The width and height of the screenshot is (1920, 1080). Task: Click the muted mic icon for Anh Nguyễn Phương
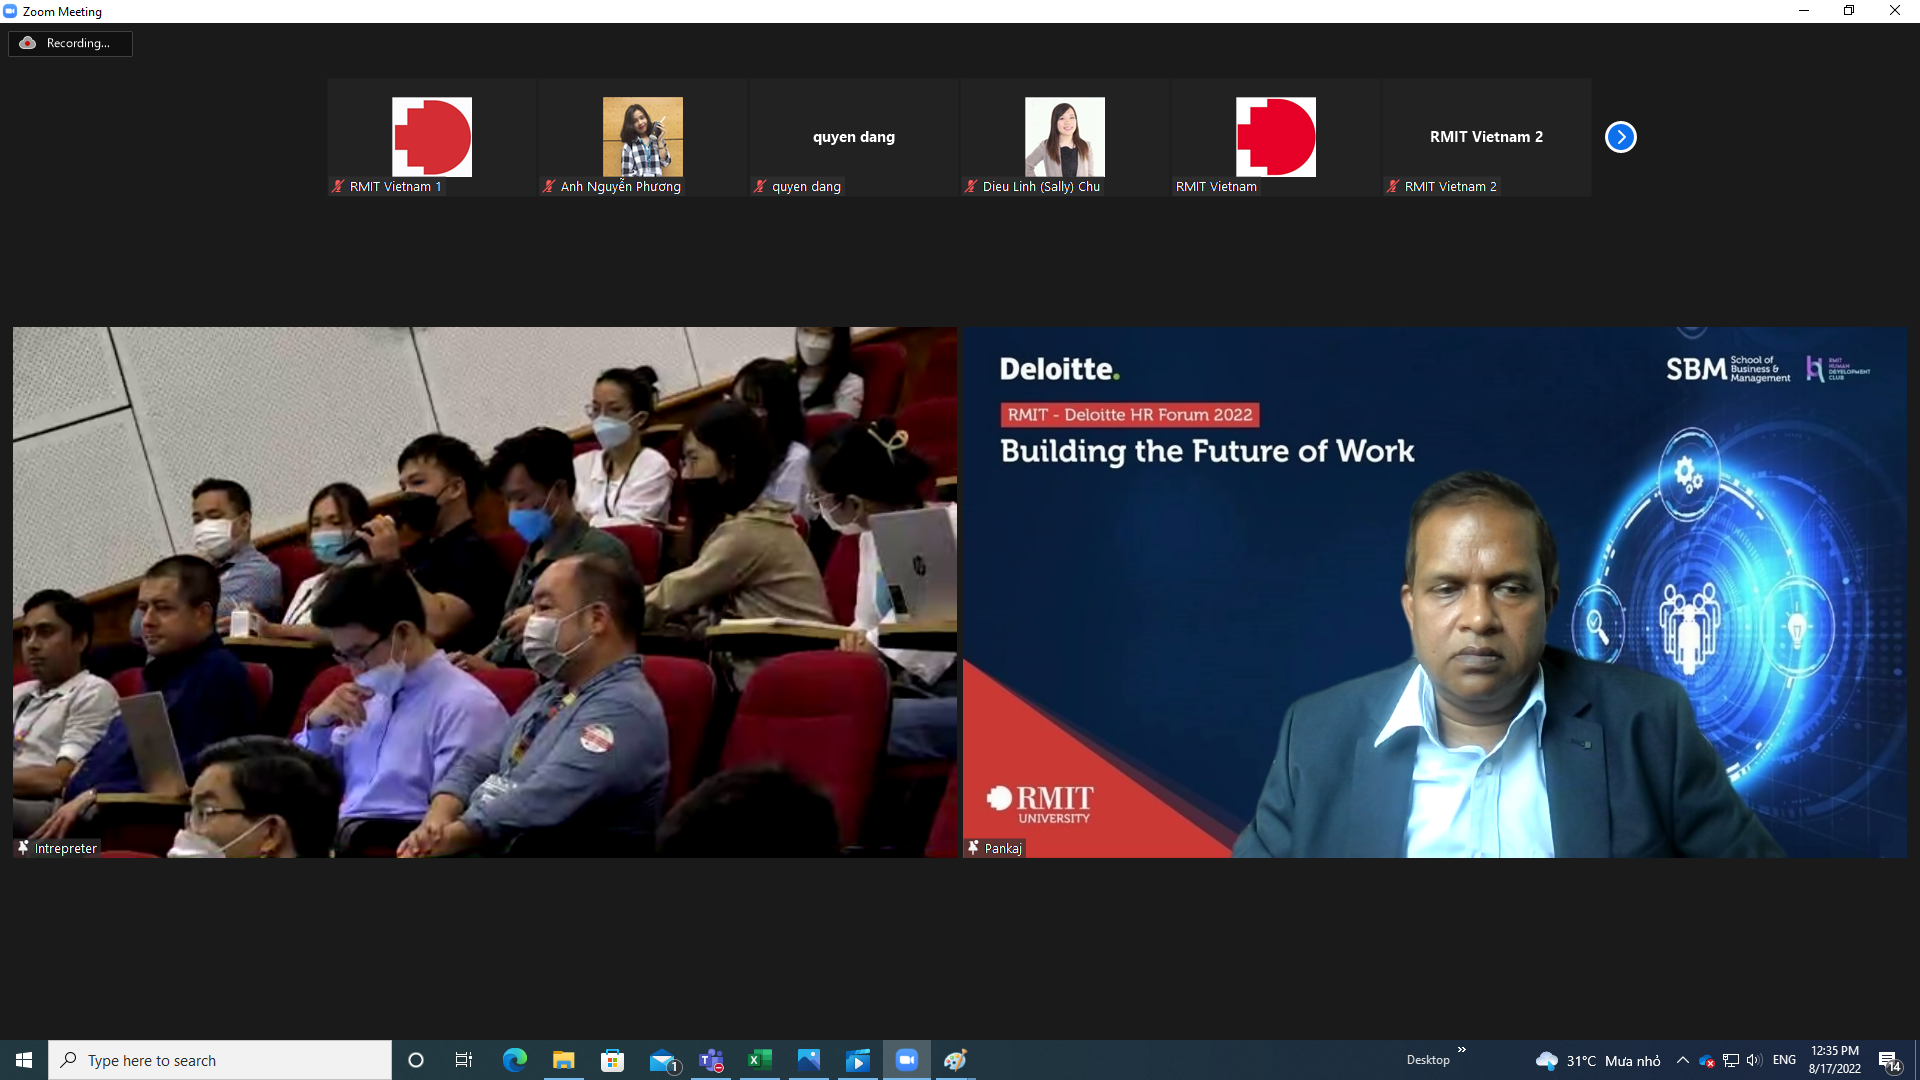[x=549, y=186]
